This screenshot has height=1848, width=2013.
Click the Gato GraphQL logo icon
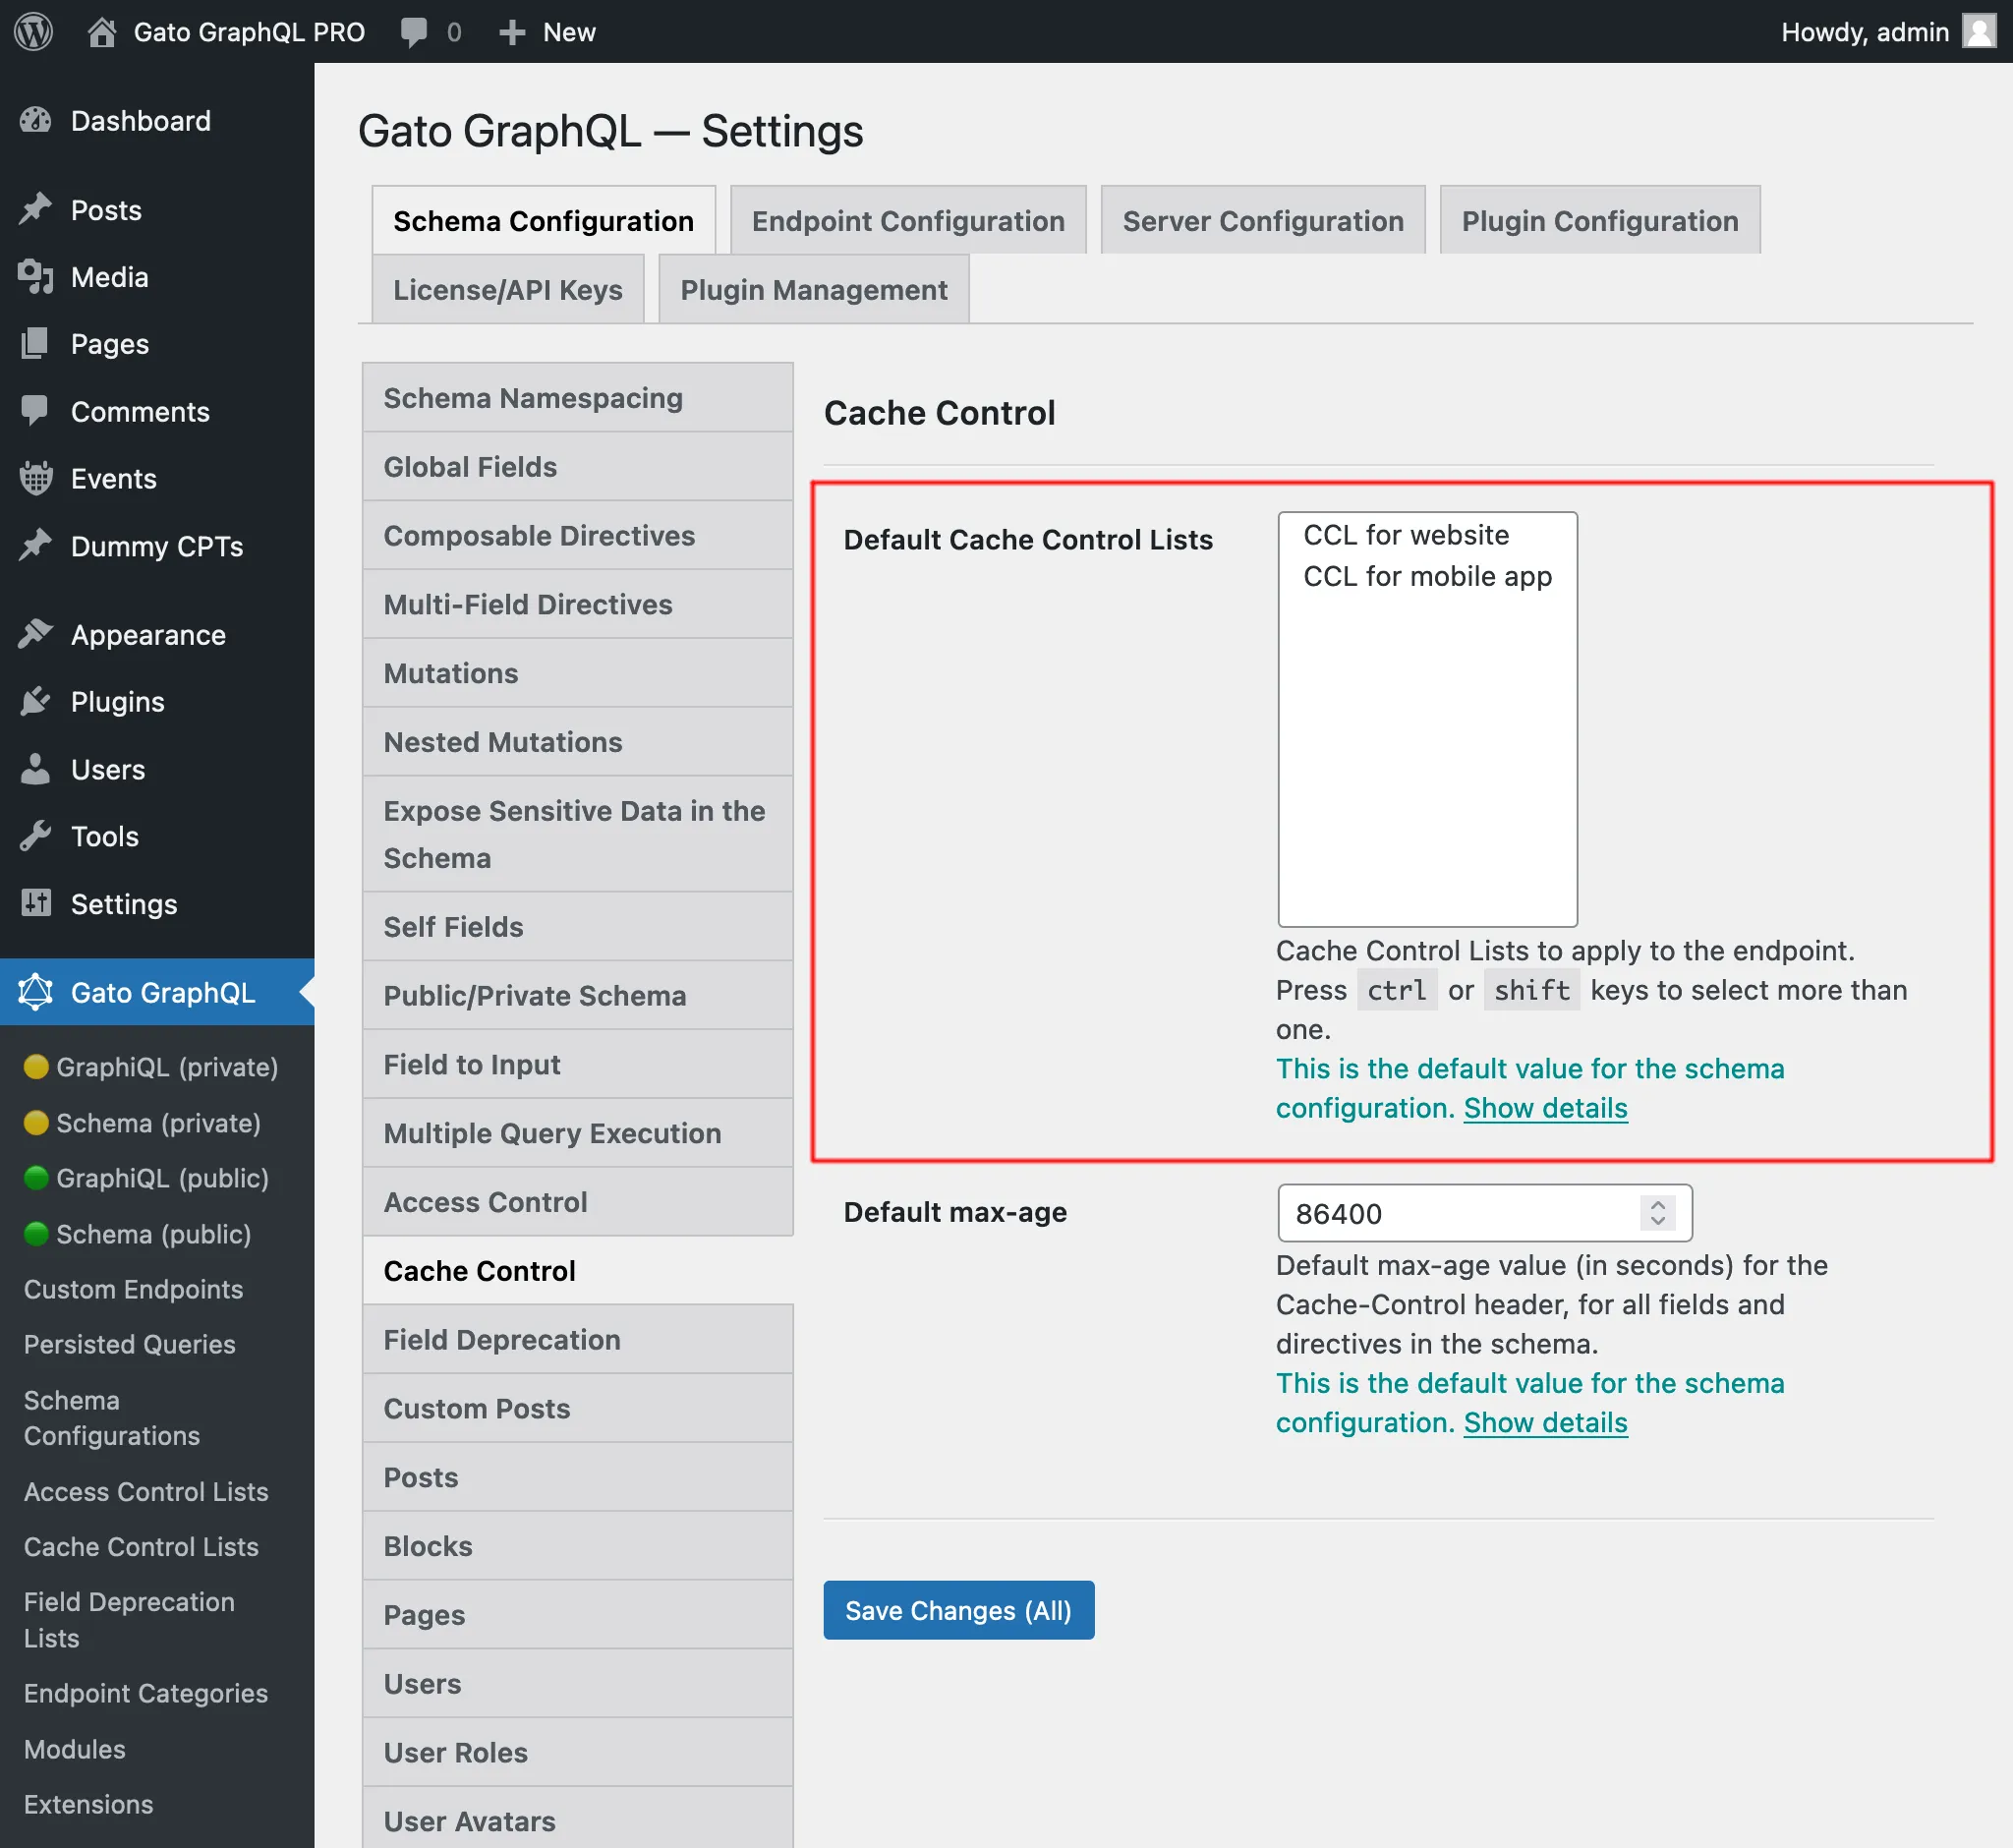tap(35, 992)
